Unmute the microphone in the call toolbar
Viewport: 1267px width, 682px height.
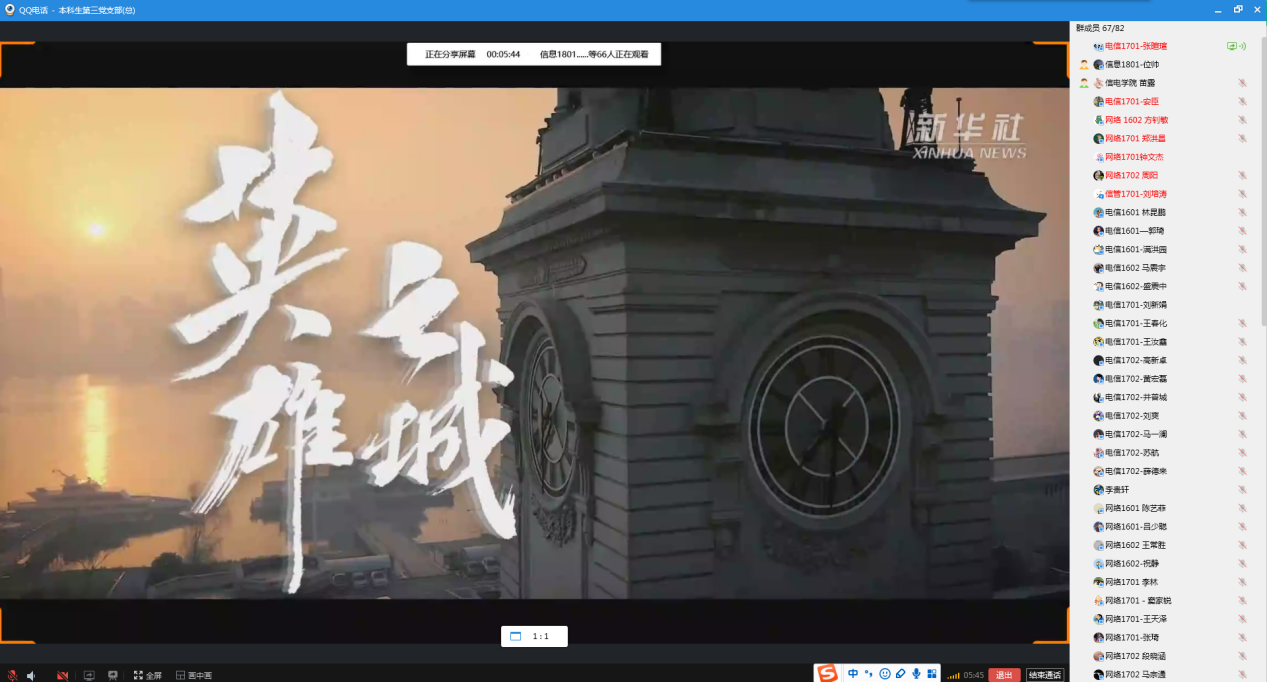(13, 675)
